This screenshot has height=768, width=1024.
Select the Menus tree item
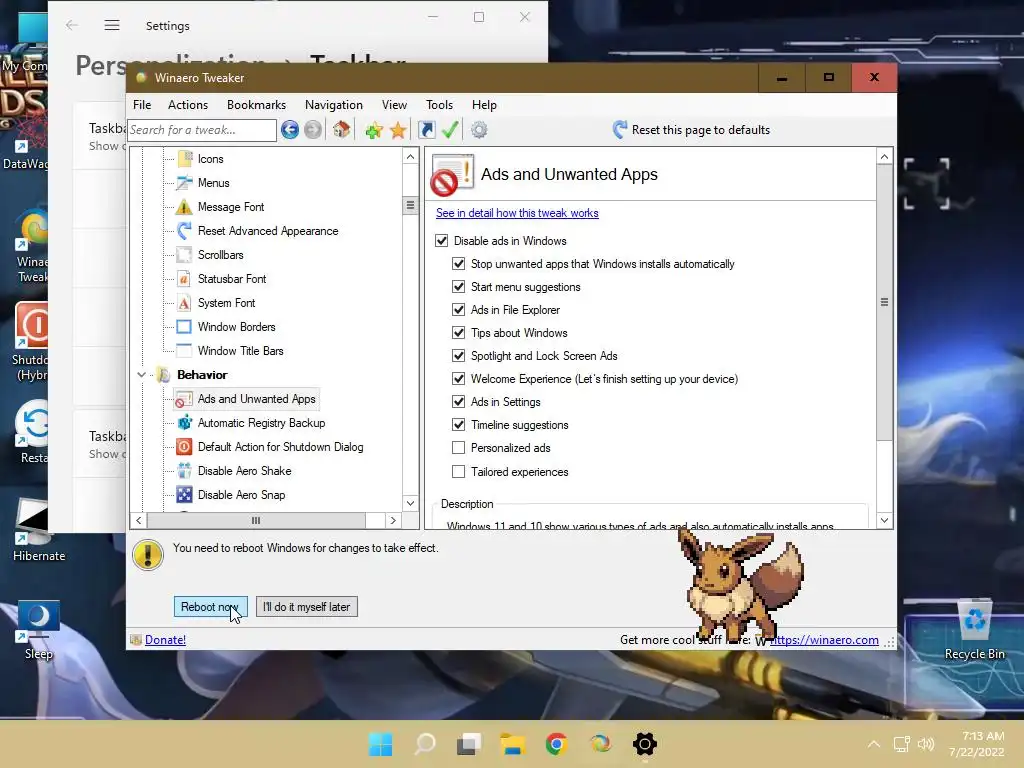[x=213, y=183]
